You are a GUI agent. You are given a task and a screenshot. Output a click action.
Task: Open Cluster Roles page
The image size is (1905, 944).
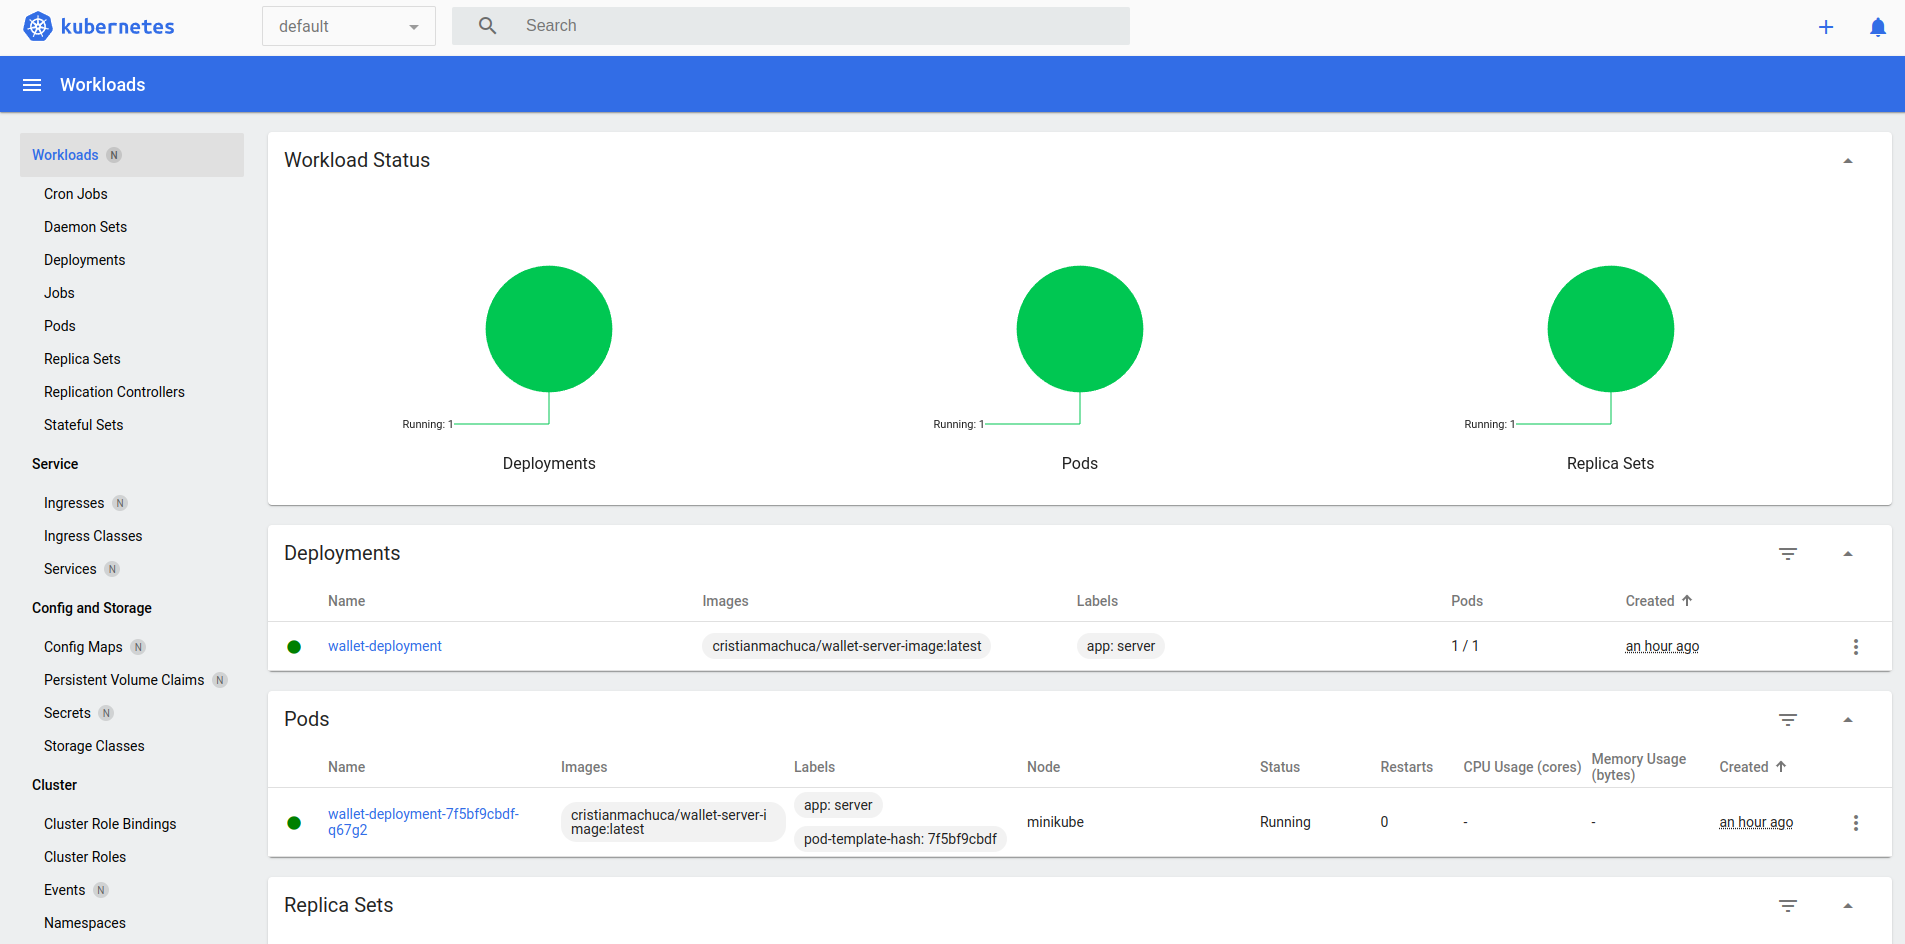85,857
